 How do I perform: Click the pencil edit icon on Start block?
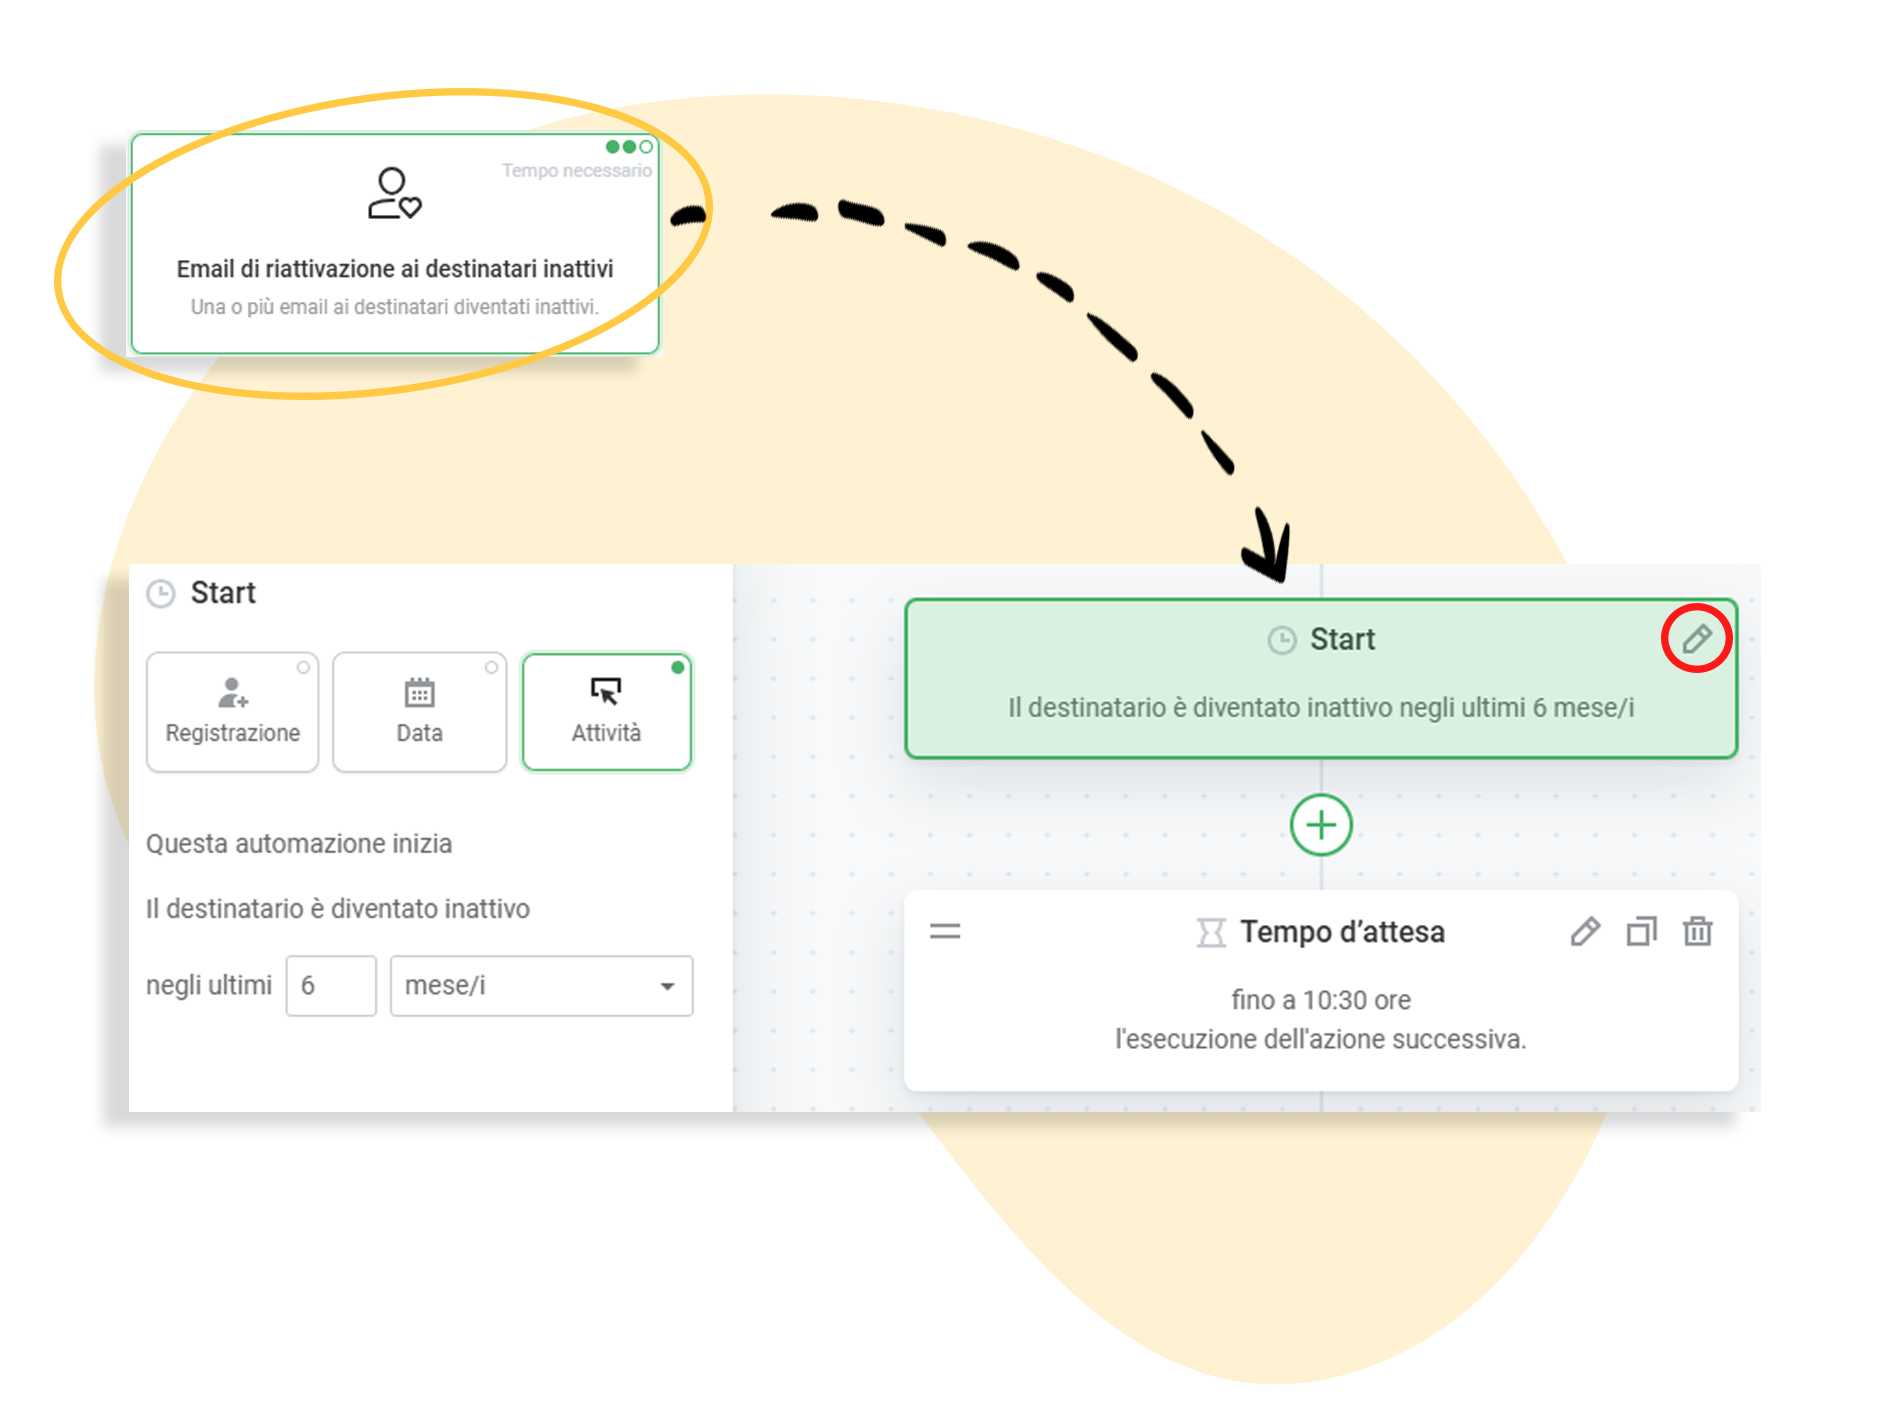click(1696, 639)
